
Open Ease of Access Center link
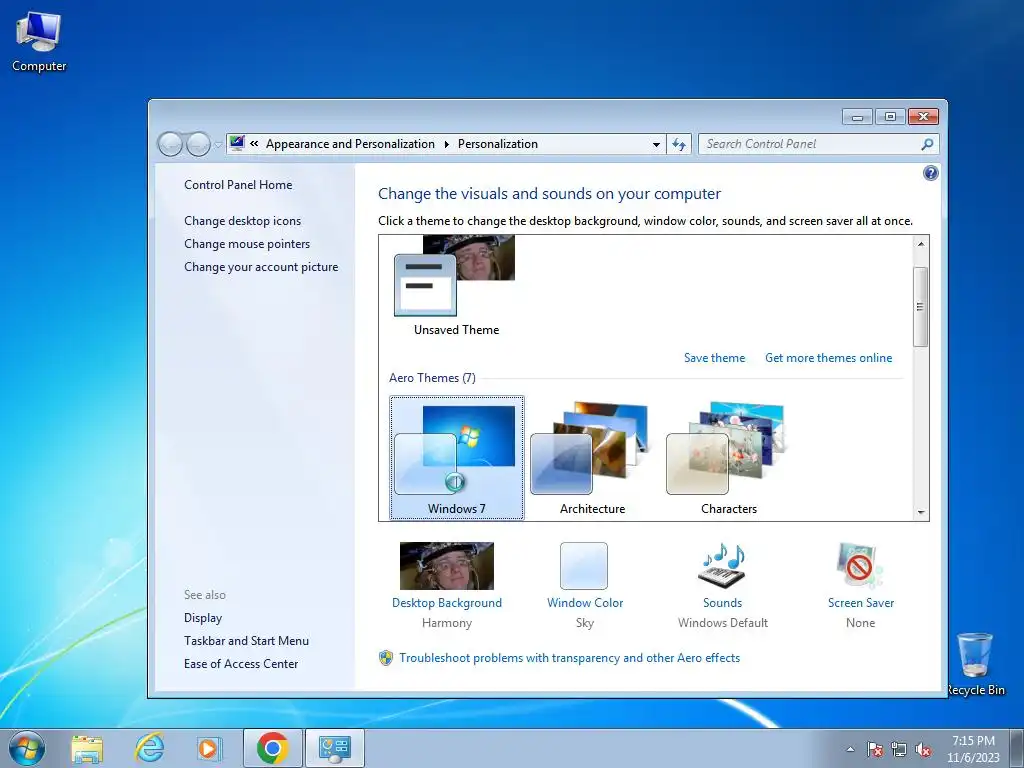(241, 664)
